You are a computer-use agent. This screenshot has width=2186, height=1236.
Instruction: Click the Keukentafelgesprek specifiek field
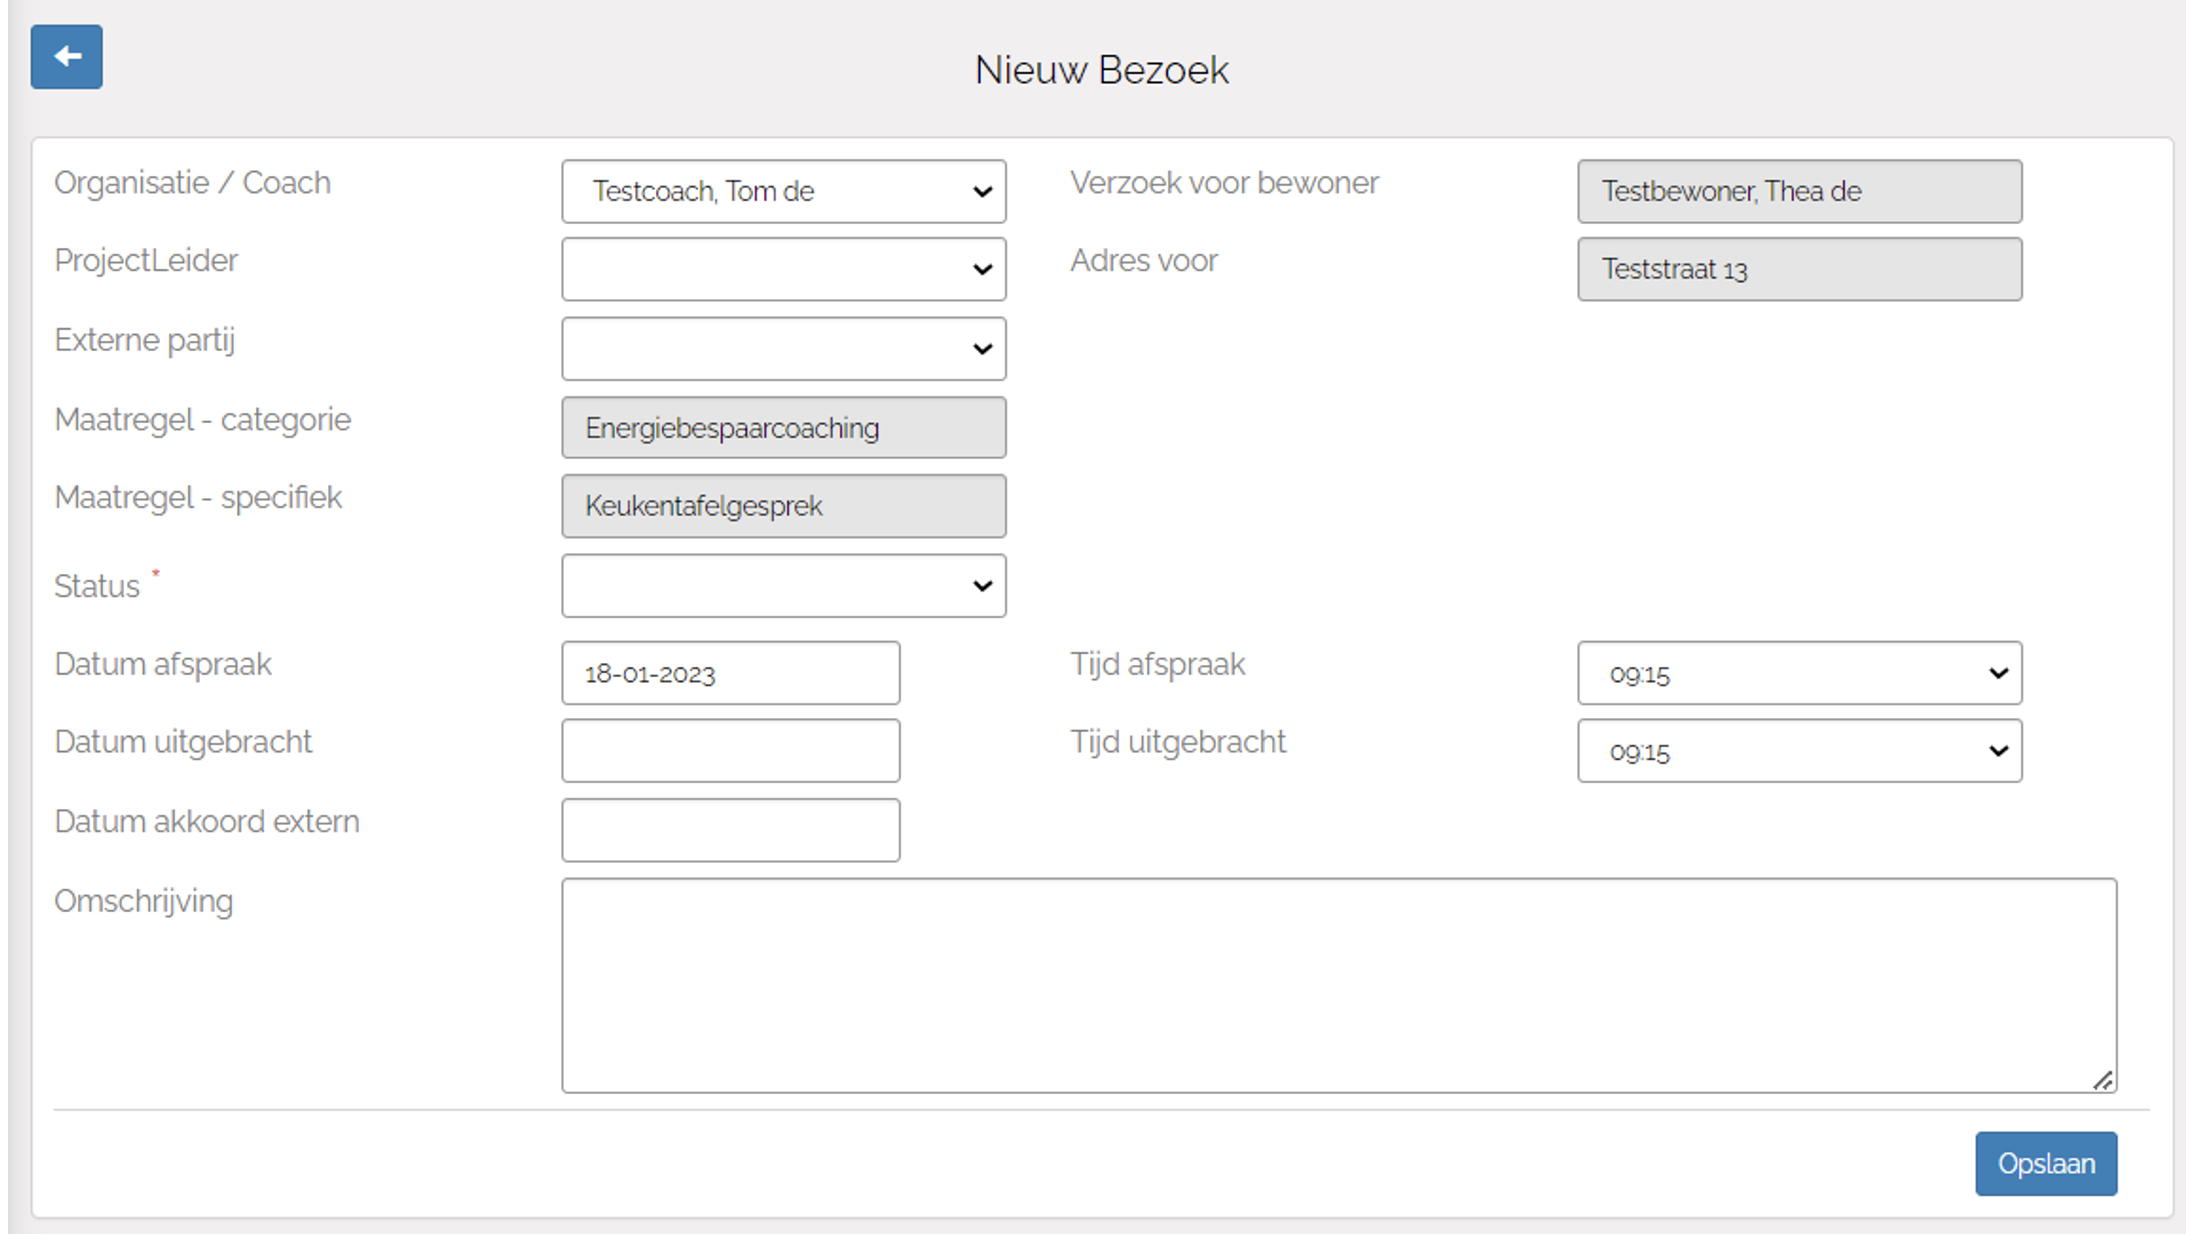(x=783, y=506)
